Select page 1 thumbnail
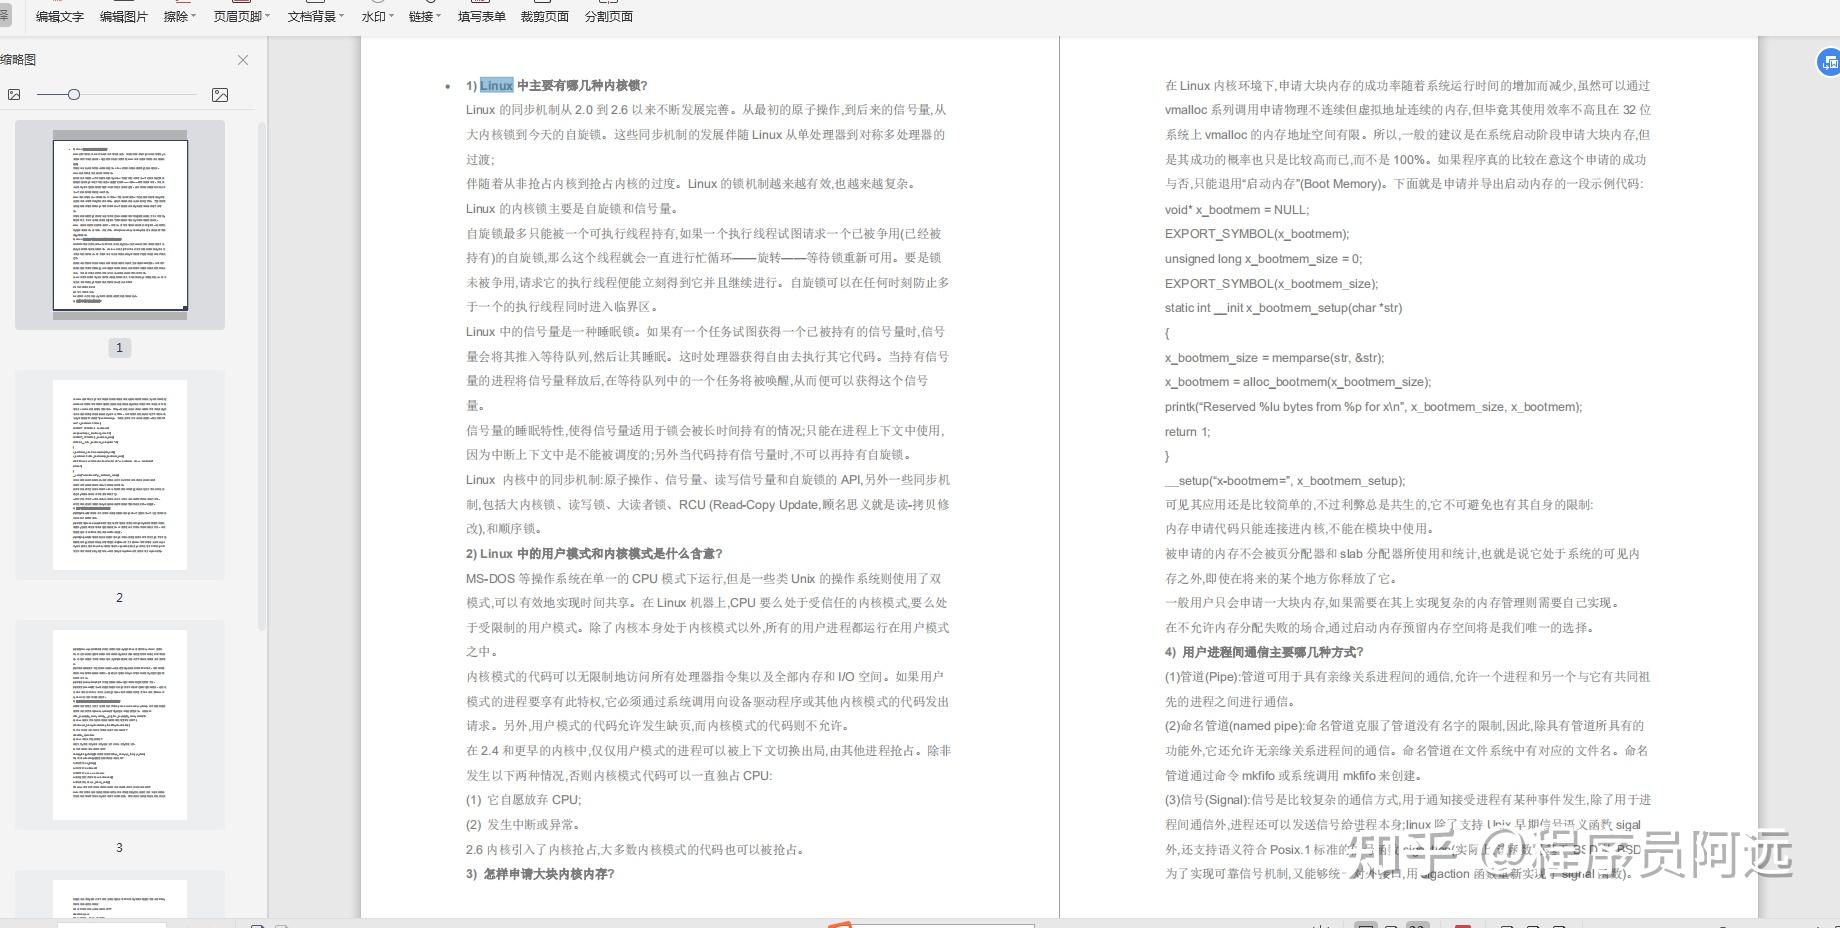This screenshot has width=1840, height=928. [120, 225]
